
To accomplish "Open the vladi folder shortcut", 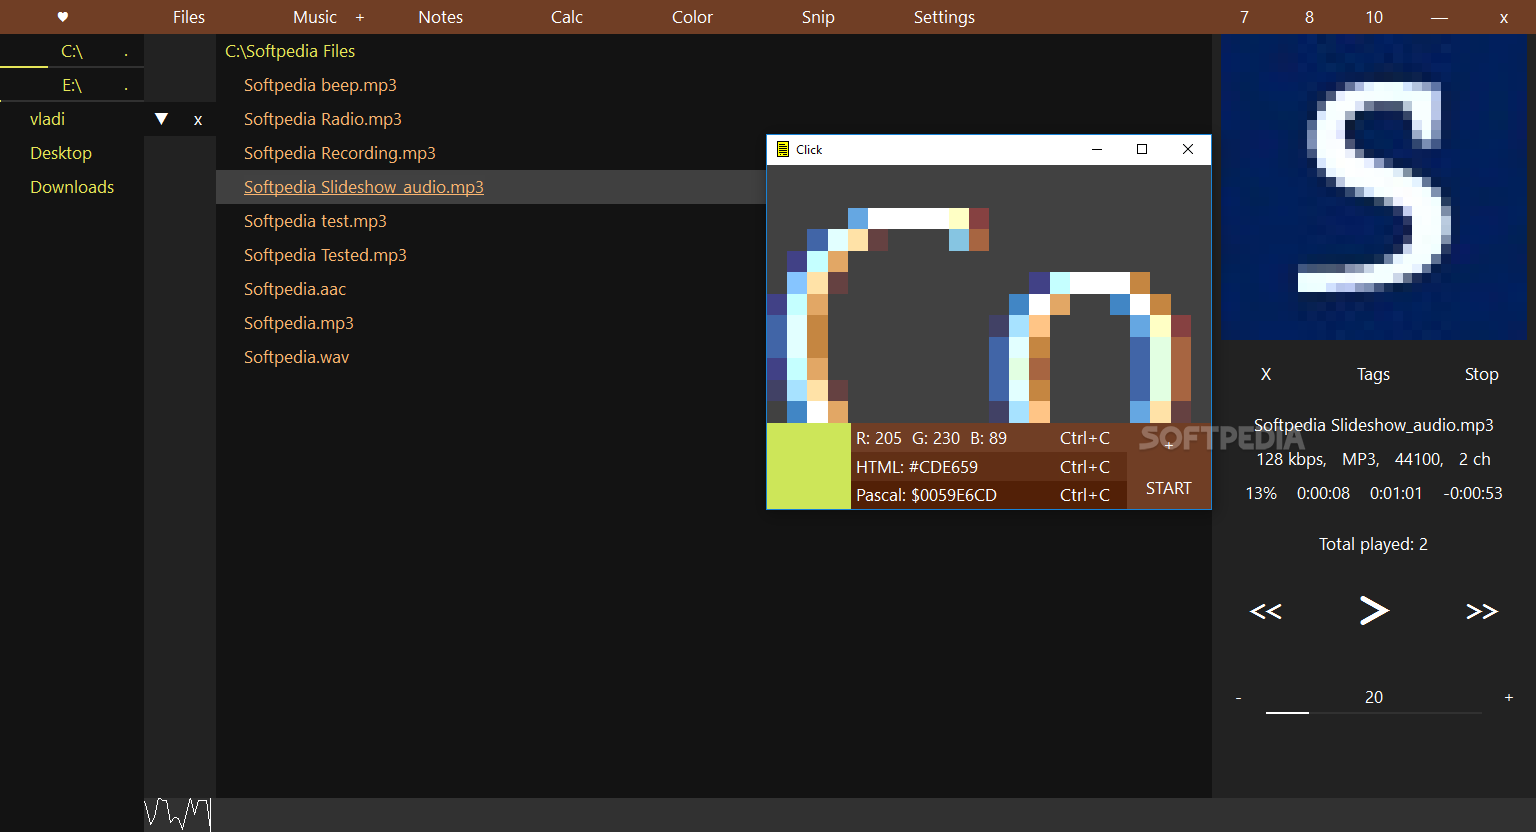I will [47, 119].
